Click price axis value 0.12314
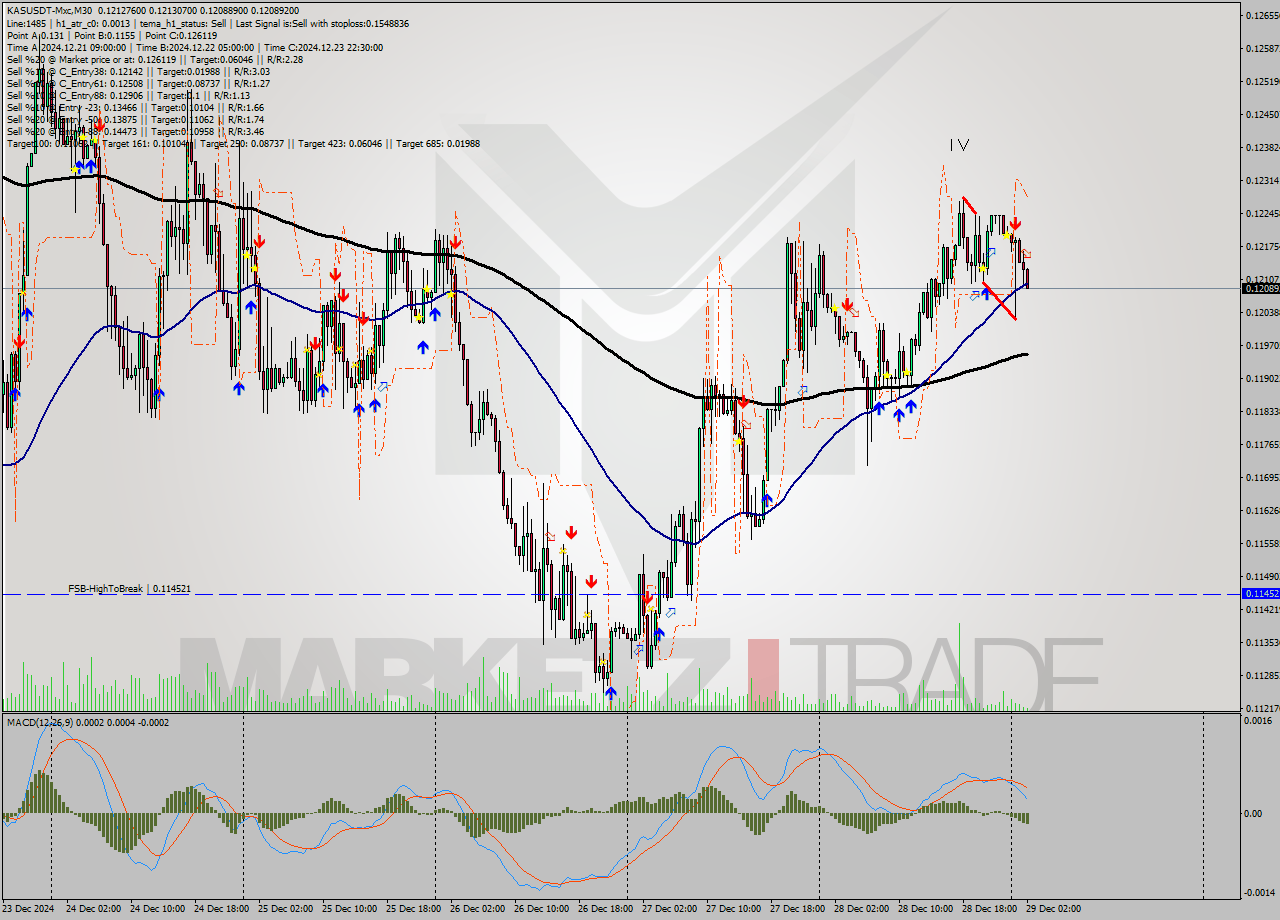Image resolution: width=1280 pixels, height=920 pixels. 1261,180
